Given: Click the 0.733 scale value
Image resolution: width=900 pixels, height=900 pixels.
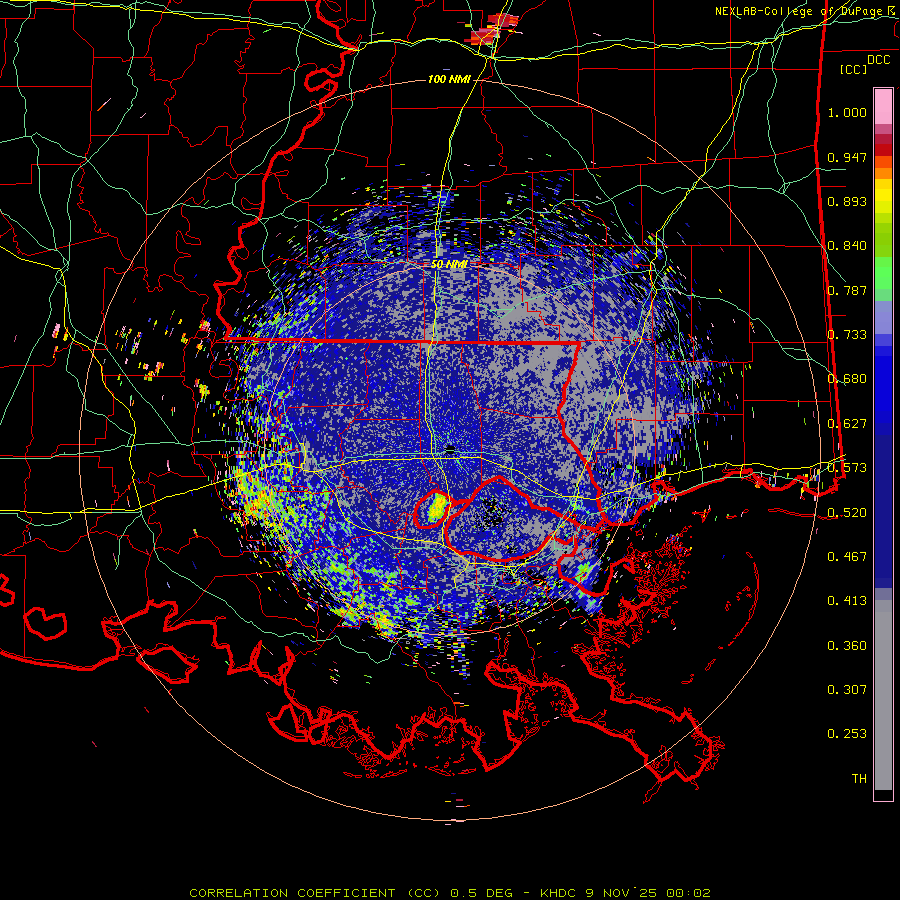Looking at the screenshot, I should [847, 335].
